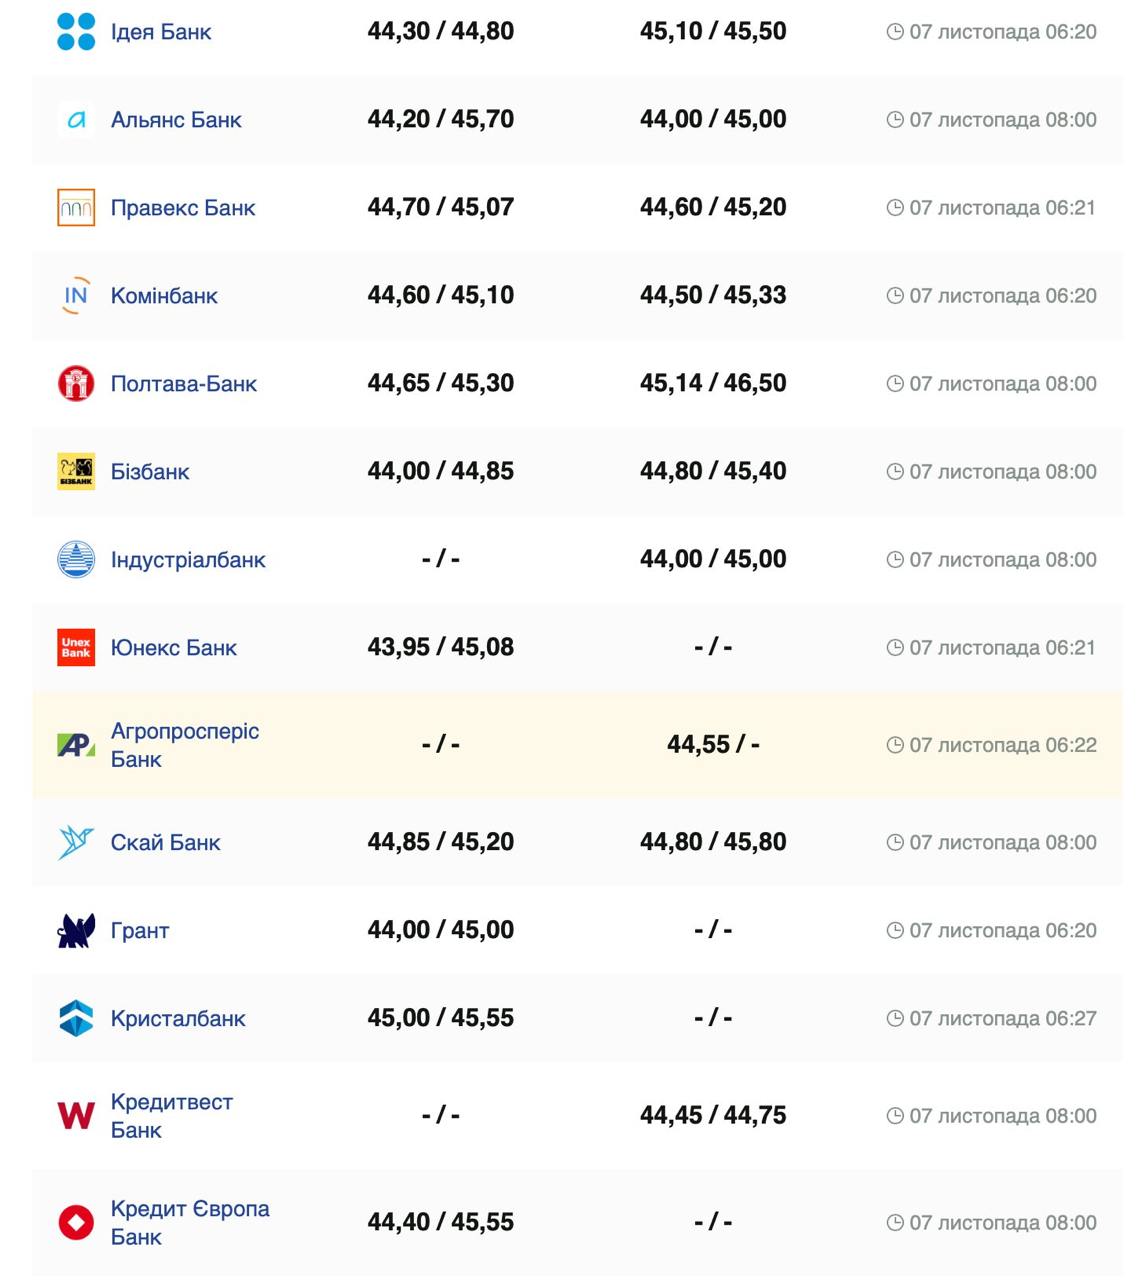Click the 44,55 rate in highlighted row
1146x1280 pixels.
click(698, 745)
